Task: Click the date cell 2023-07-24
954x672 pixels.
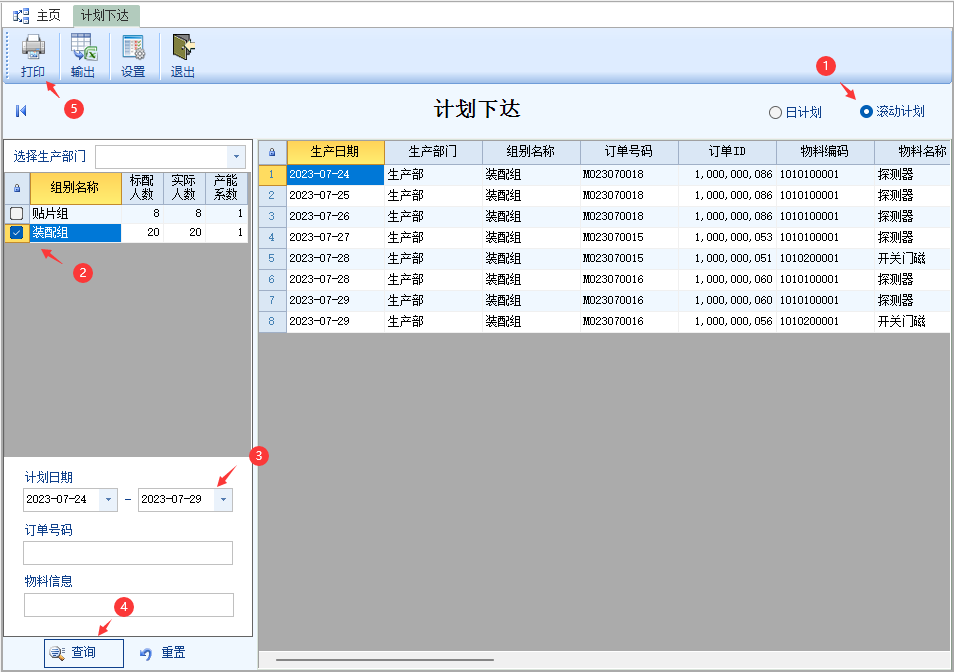Action: (x=335, y=175)
